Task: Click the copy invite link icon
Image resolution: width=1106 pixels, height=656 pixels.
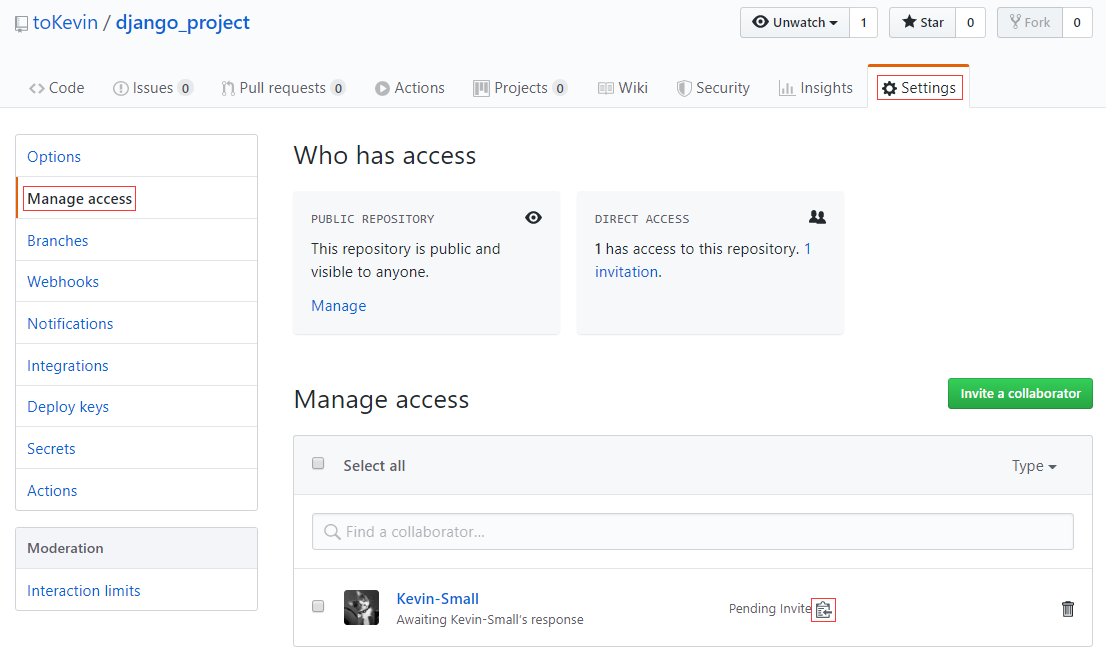Action: [x=823, y=609]
